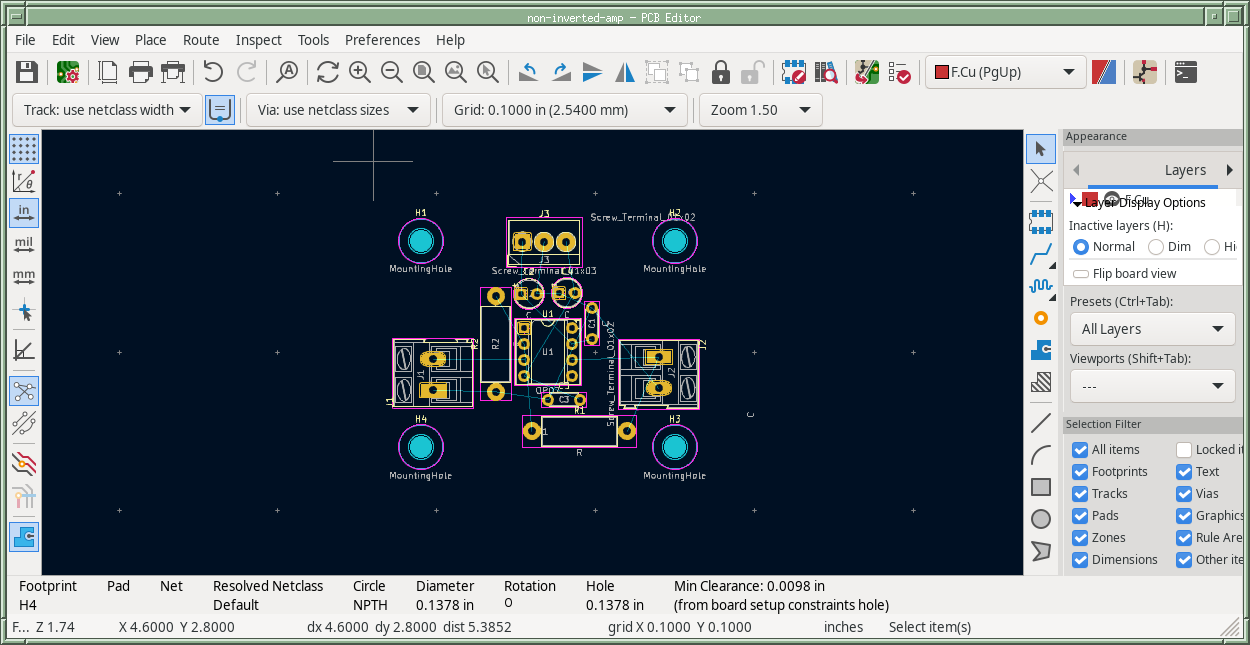Open the File menu
1250x645 pixels.
25,40
